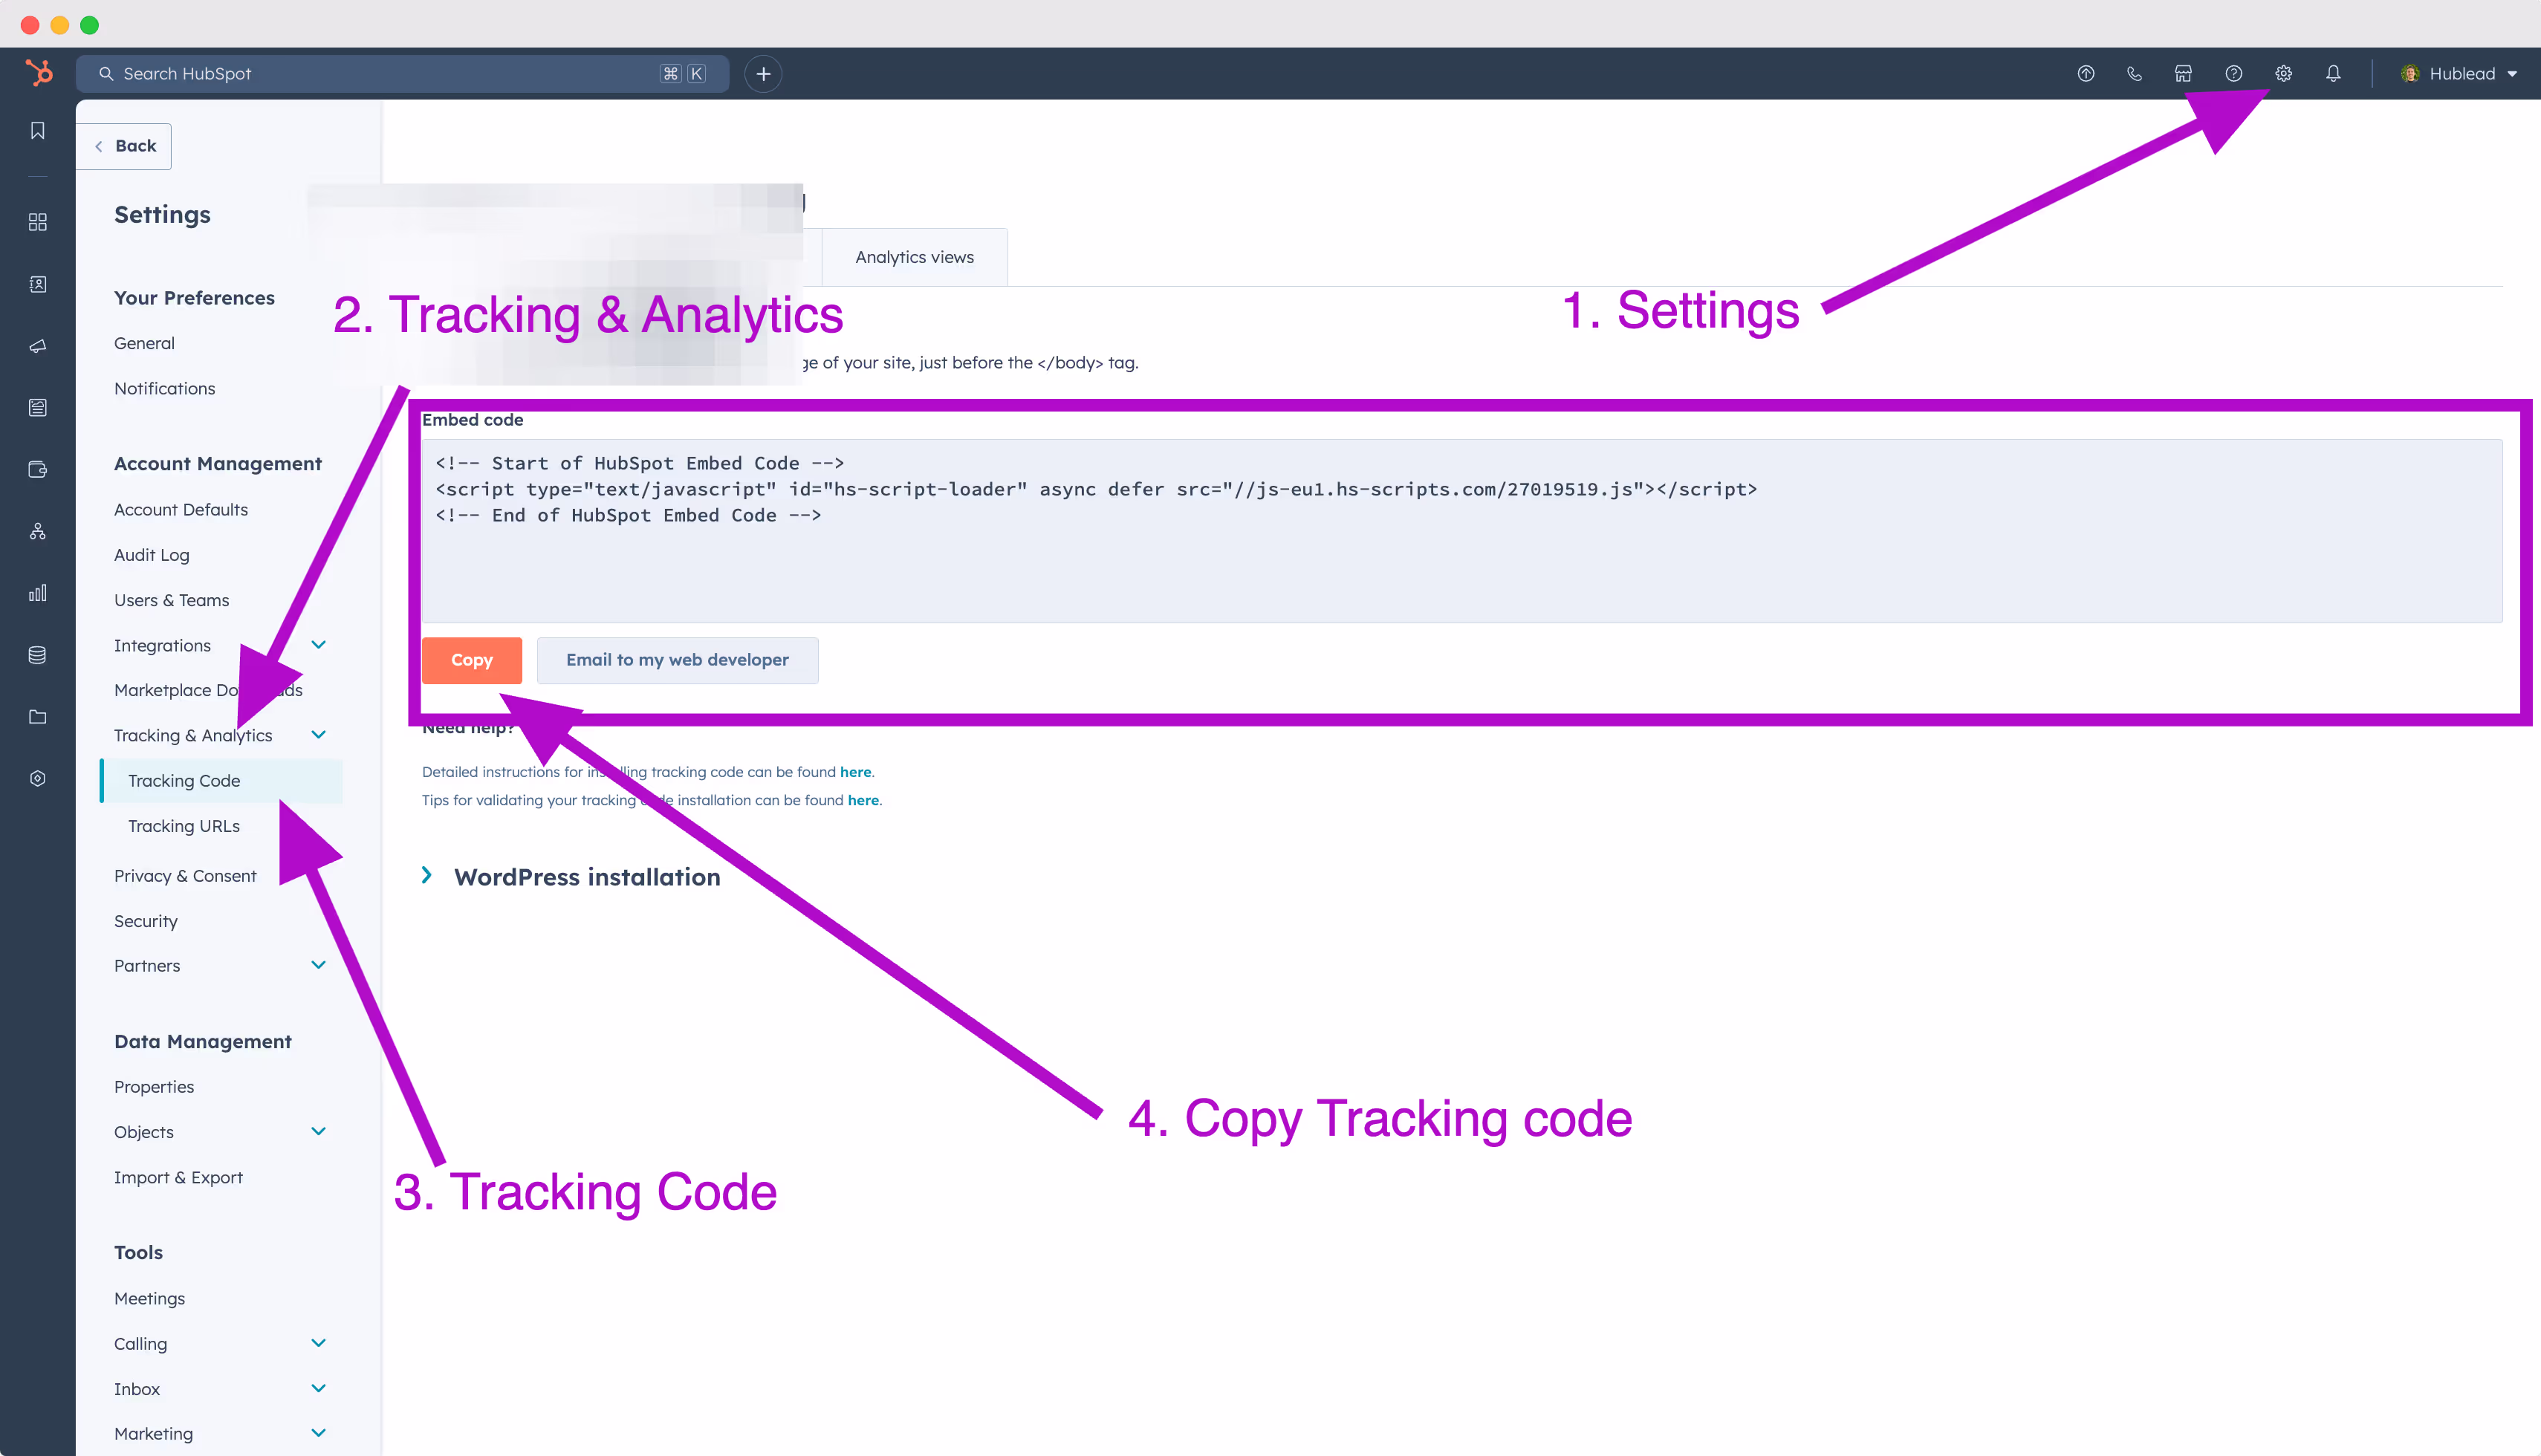Open the Automation workflow icon in left rail

[38, 531]
